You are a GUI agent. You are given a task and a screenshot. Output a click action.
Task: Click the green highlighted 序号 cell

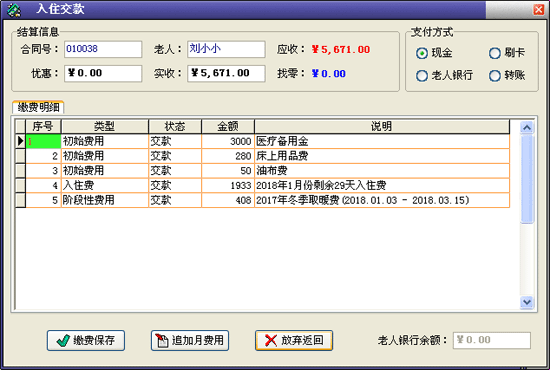pos(43,141)
